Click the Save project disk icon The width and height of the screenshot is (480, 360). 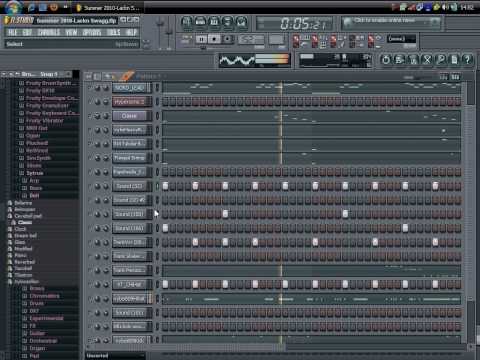399,60
